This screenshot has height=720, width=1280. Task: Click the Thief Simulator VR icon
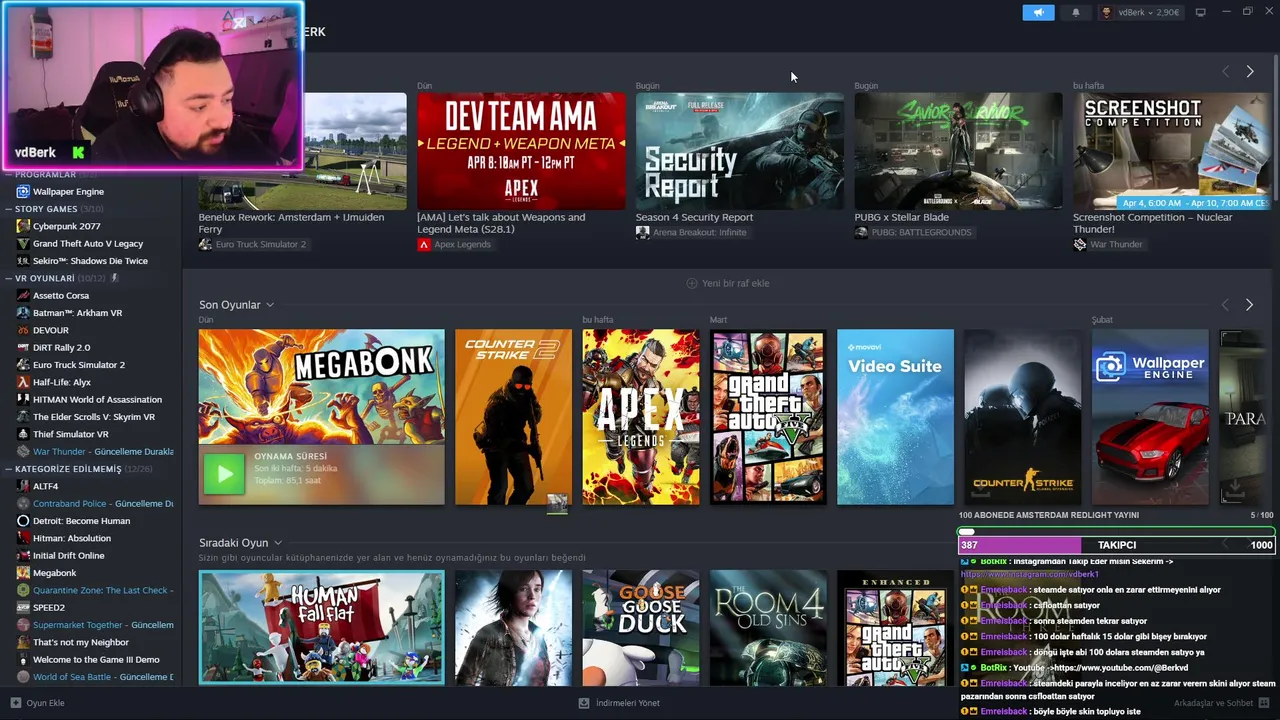[x=23, y=434]
